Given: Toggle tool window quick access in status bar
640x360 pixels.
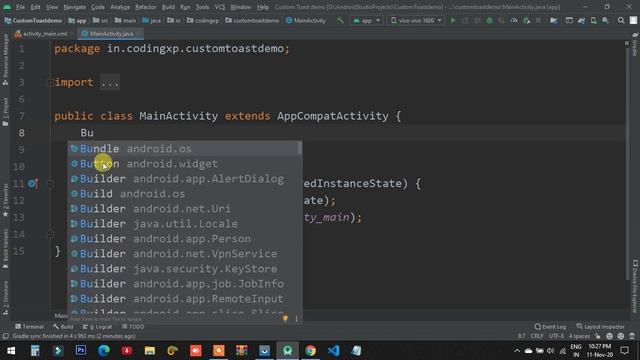Looking at the screenshot, I should 5,336.
